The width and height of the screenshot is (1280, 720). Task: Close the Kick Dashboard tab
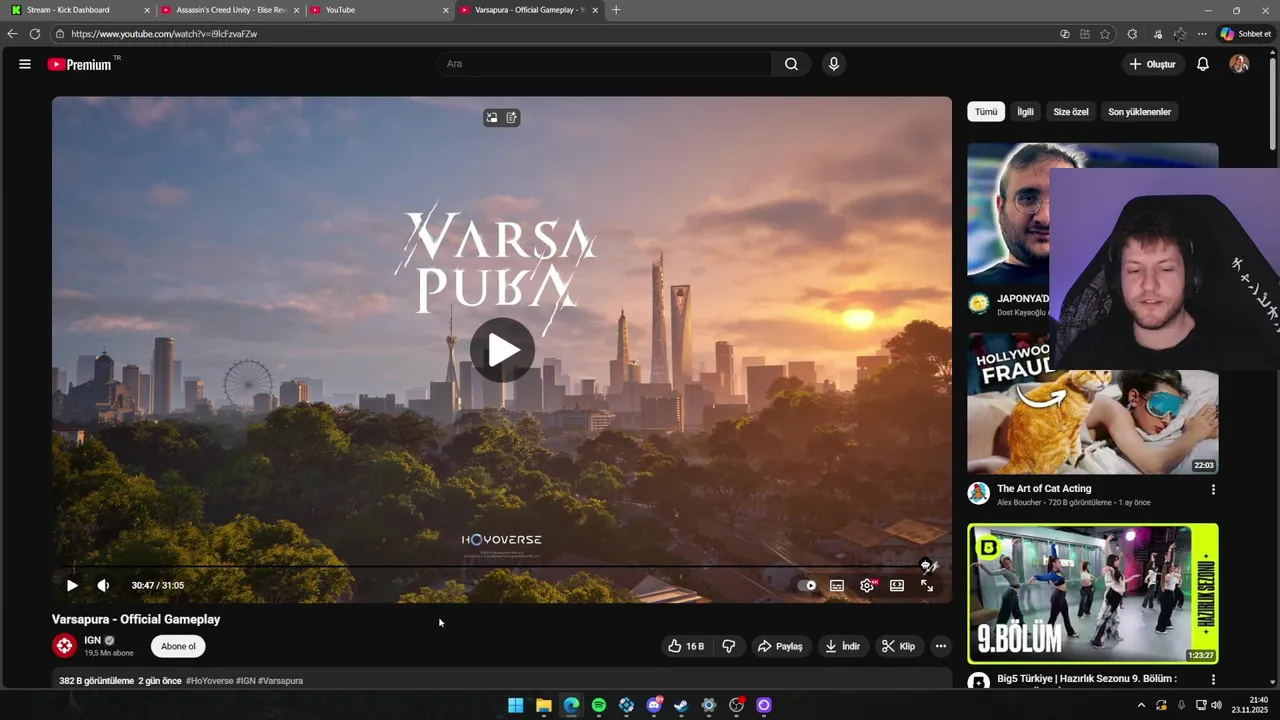click(x=147, y=10)
